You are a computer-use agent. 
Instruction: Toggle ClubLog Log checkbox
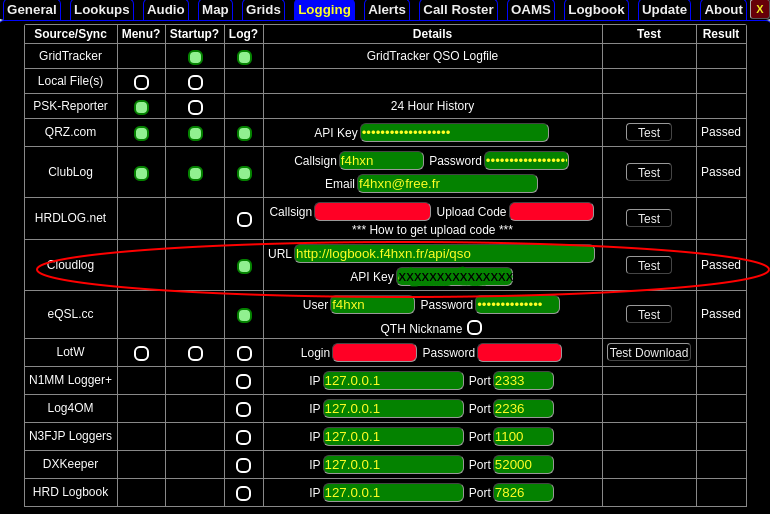245,173
